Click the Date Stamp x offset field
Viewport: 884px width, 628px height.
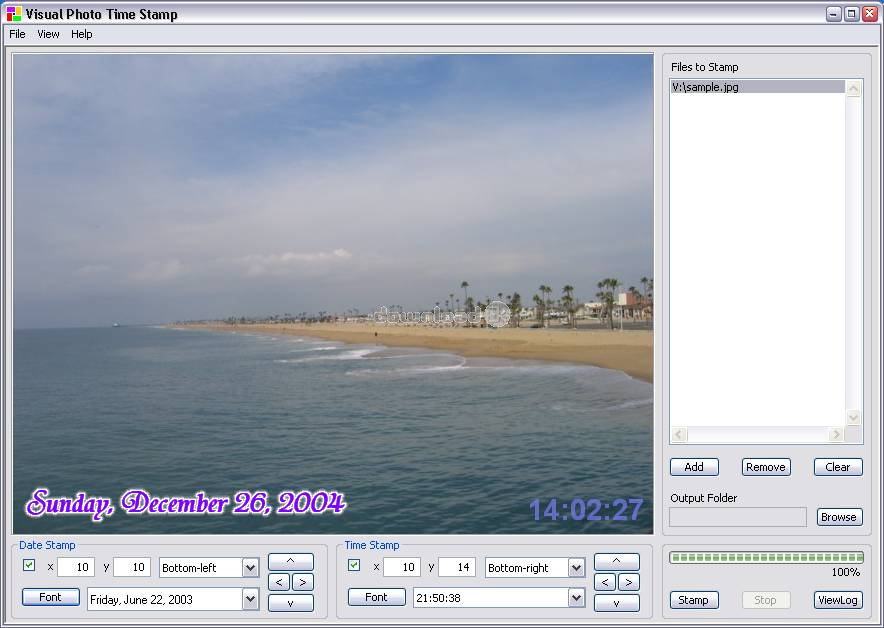[x=76, y=567]
